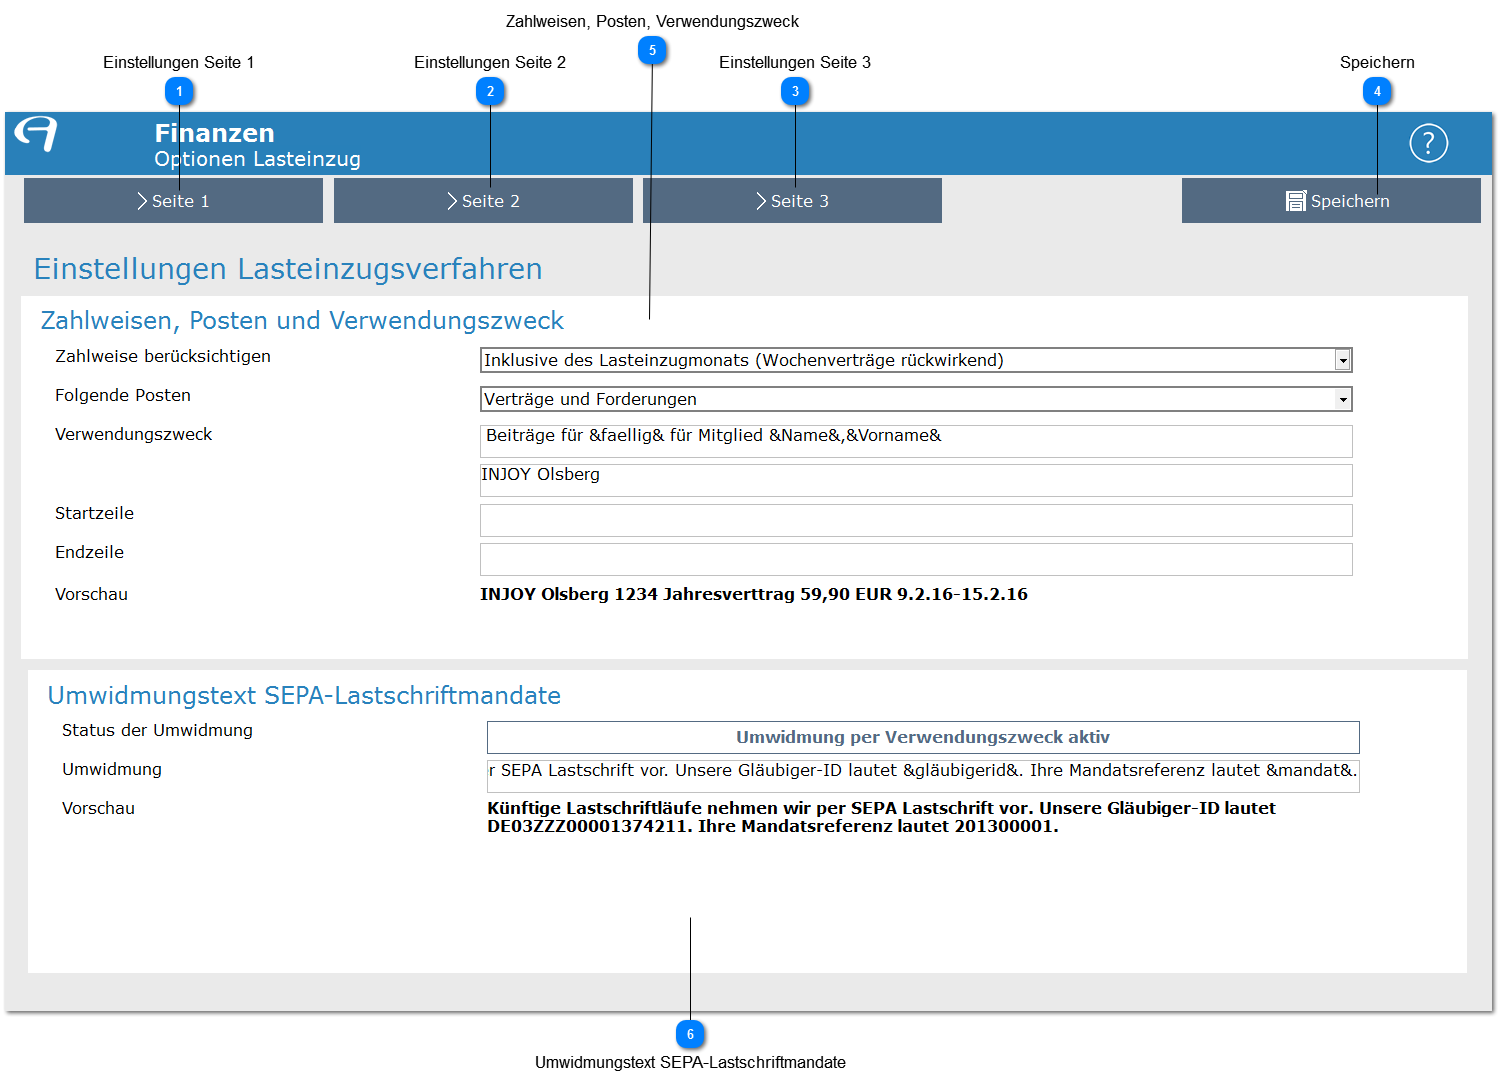The height and width of the screenshot is (1088, 1501).
Task: Click the Zahlweisen, Posten und Verwendungszweck heading
Action: [x=302, y=320]
